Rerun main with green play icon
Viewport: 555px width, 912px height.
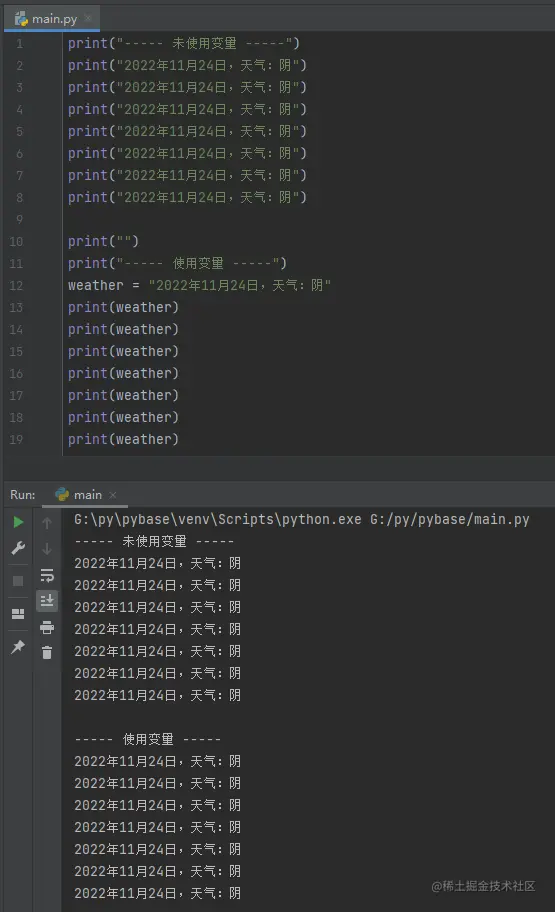(18, 522)
